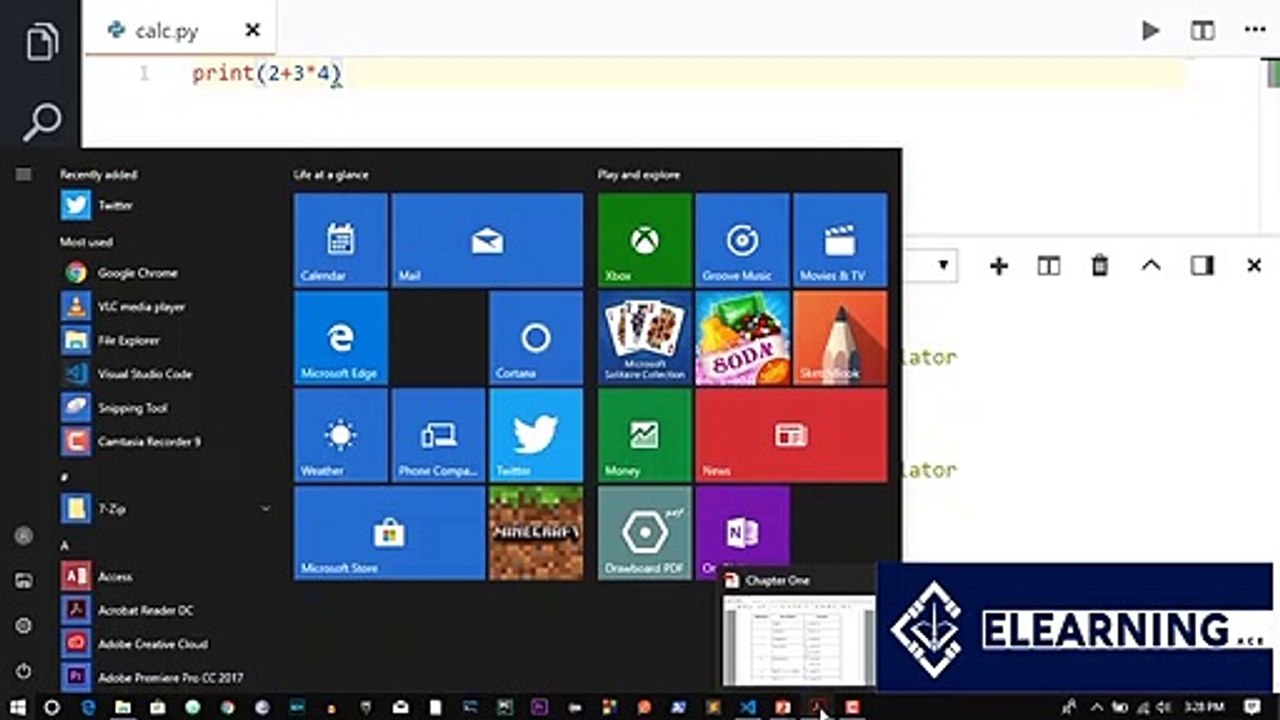1280x720 pixels.
Task: Open the Groove Music tile
Action: click(742, 240)
